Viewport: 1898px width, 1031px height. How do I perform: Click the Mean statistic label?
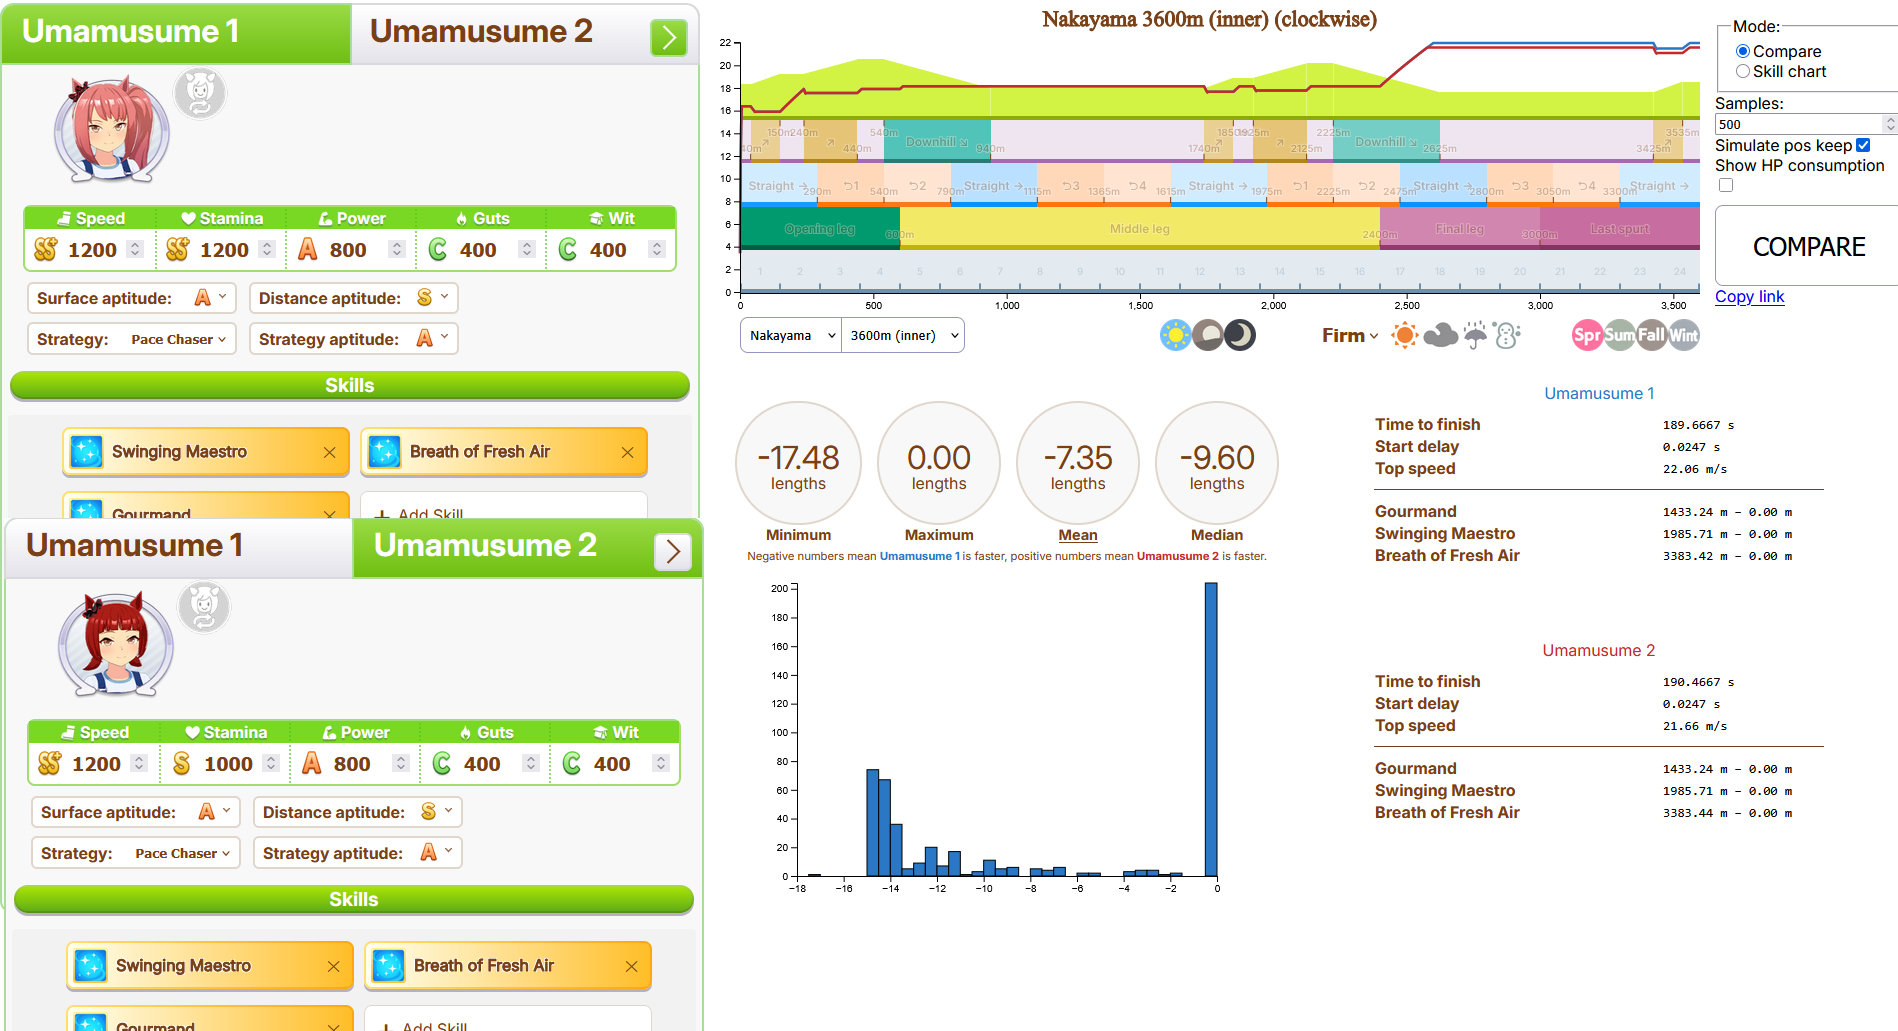click(x=1078, y=535)
